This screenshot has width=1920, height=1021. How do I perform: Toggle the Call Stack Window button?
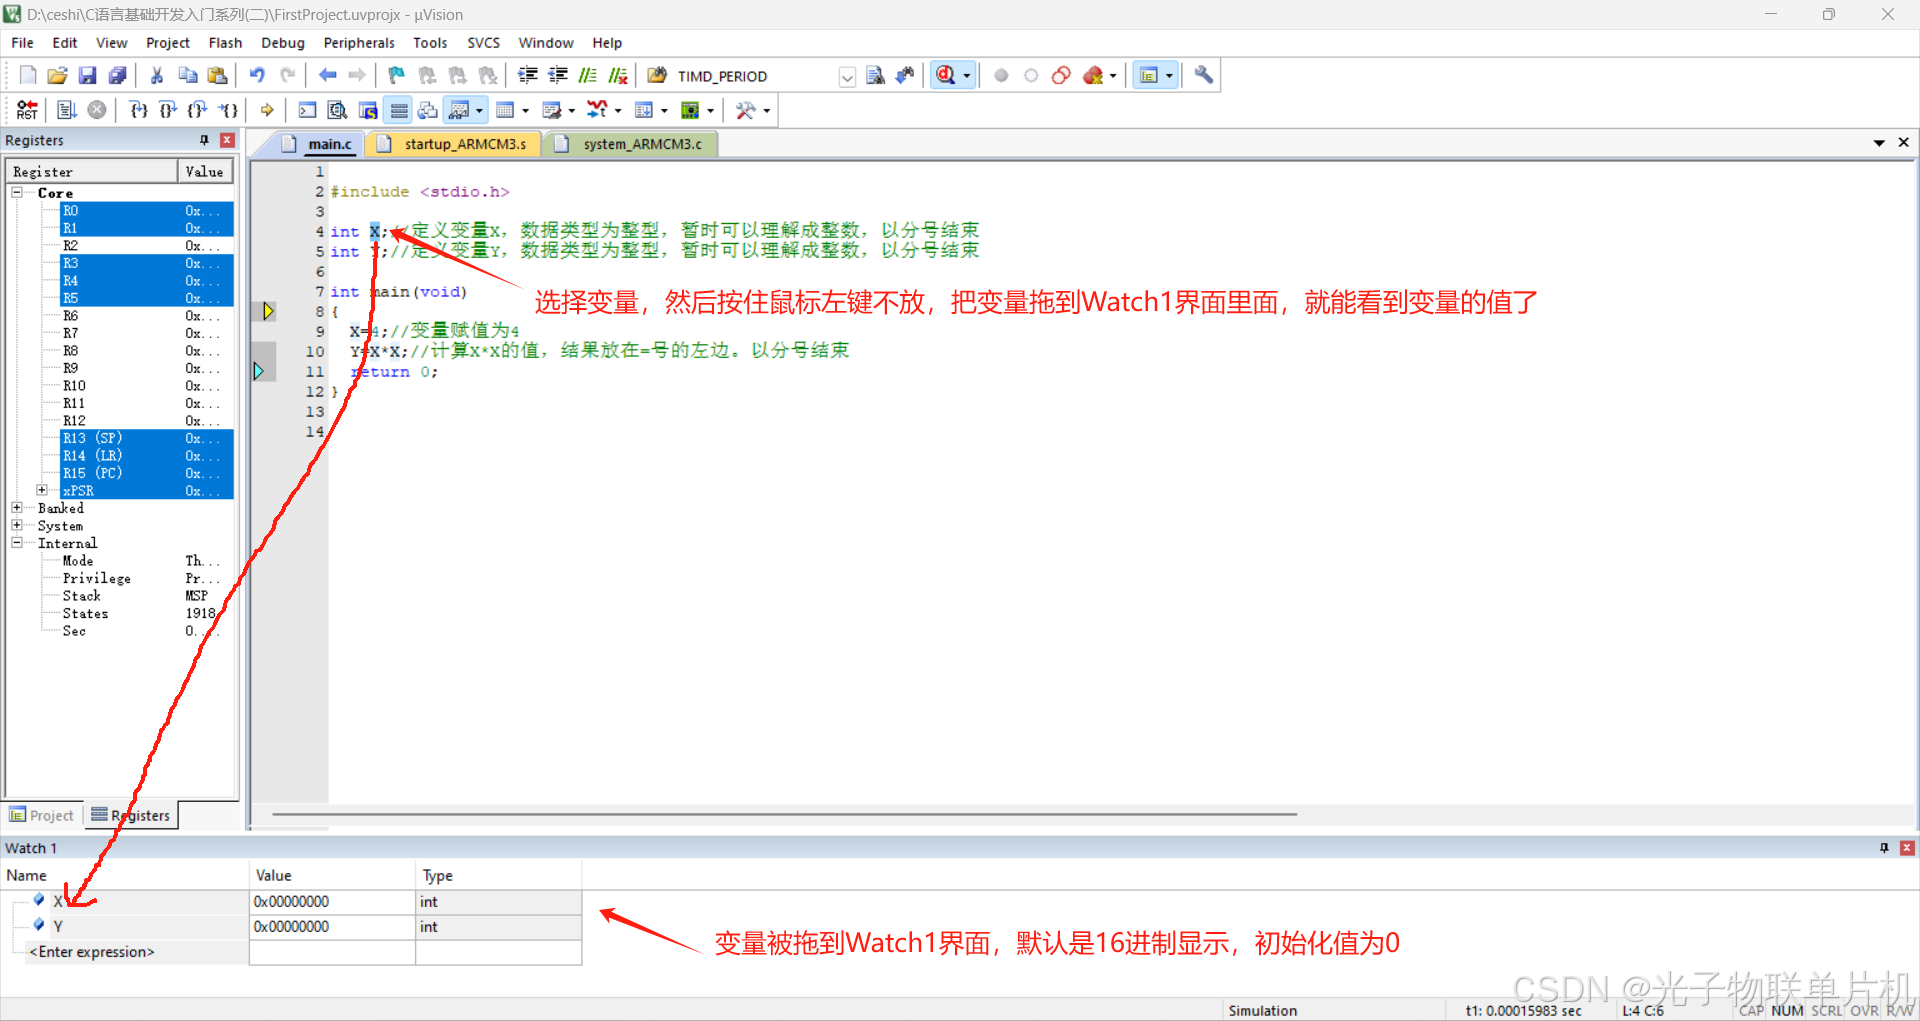pos(428,111)
